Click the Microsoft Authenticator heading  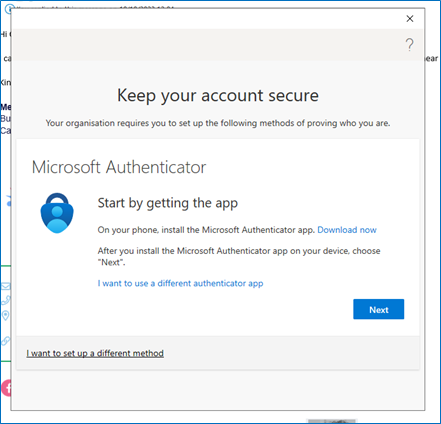(x=119, y=167)
